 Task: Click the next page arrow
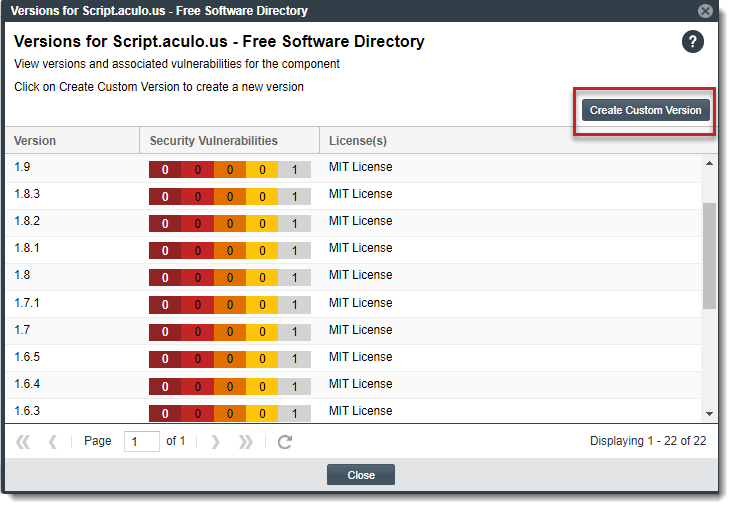coord(215,442)
